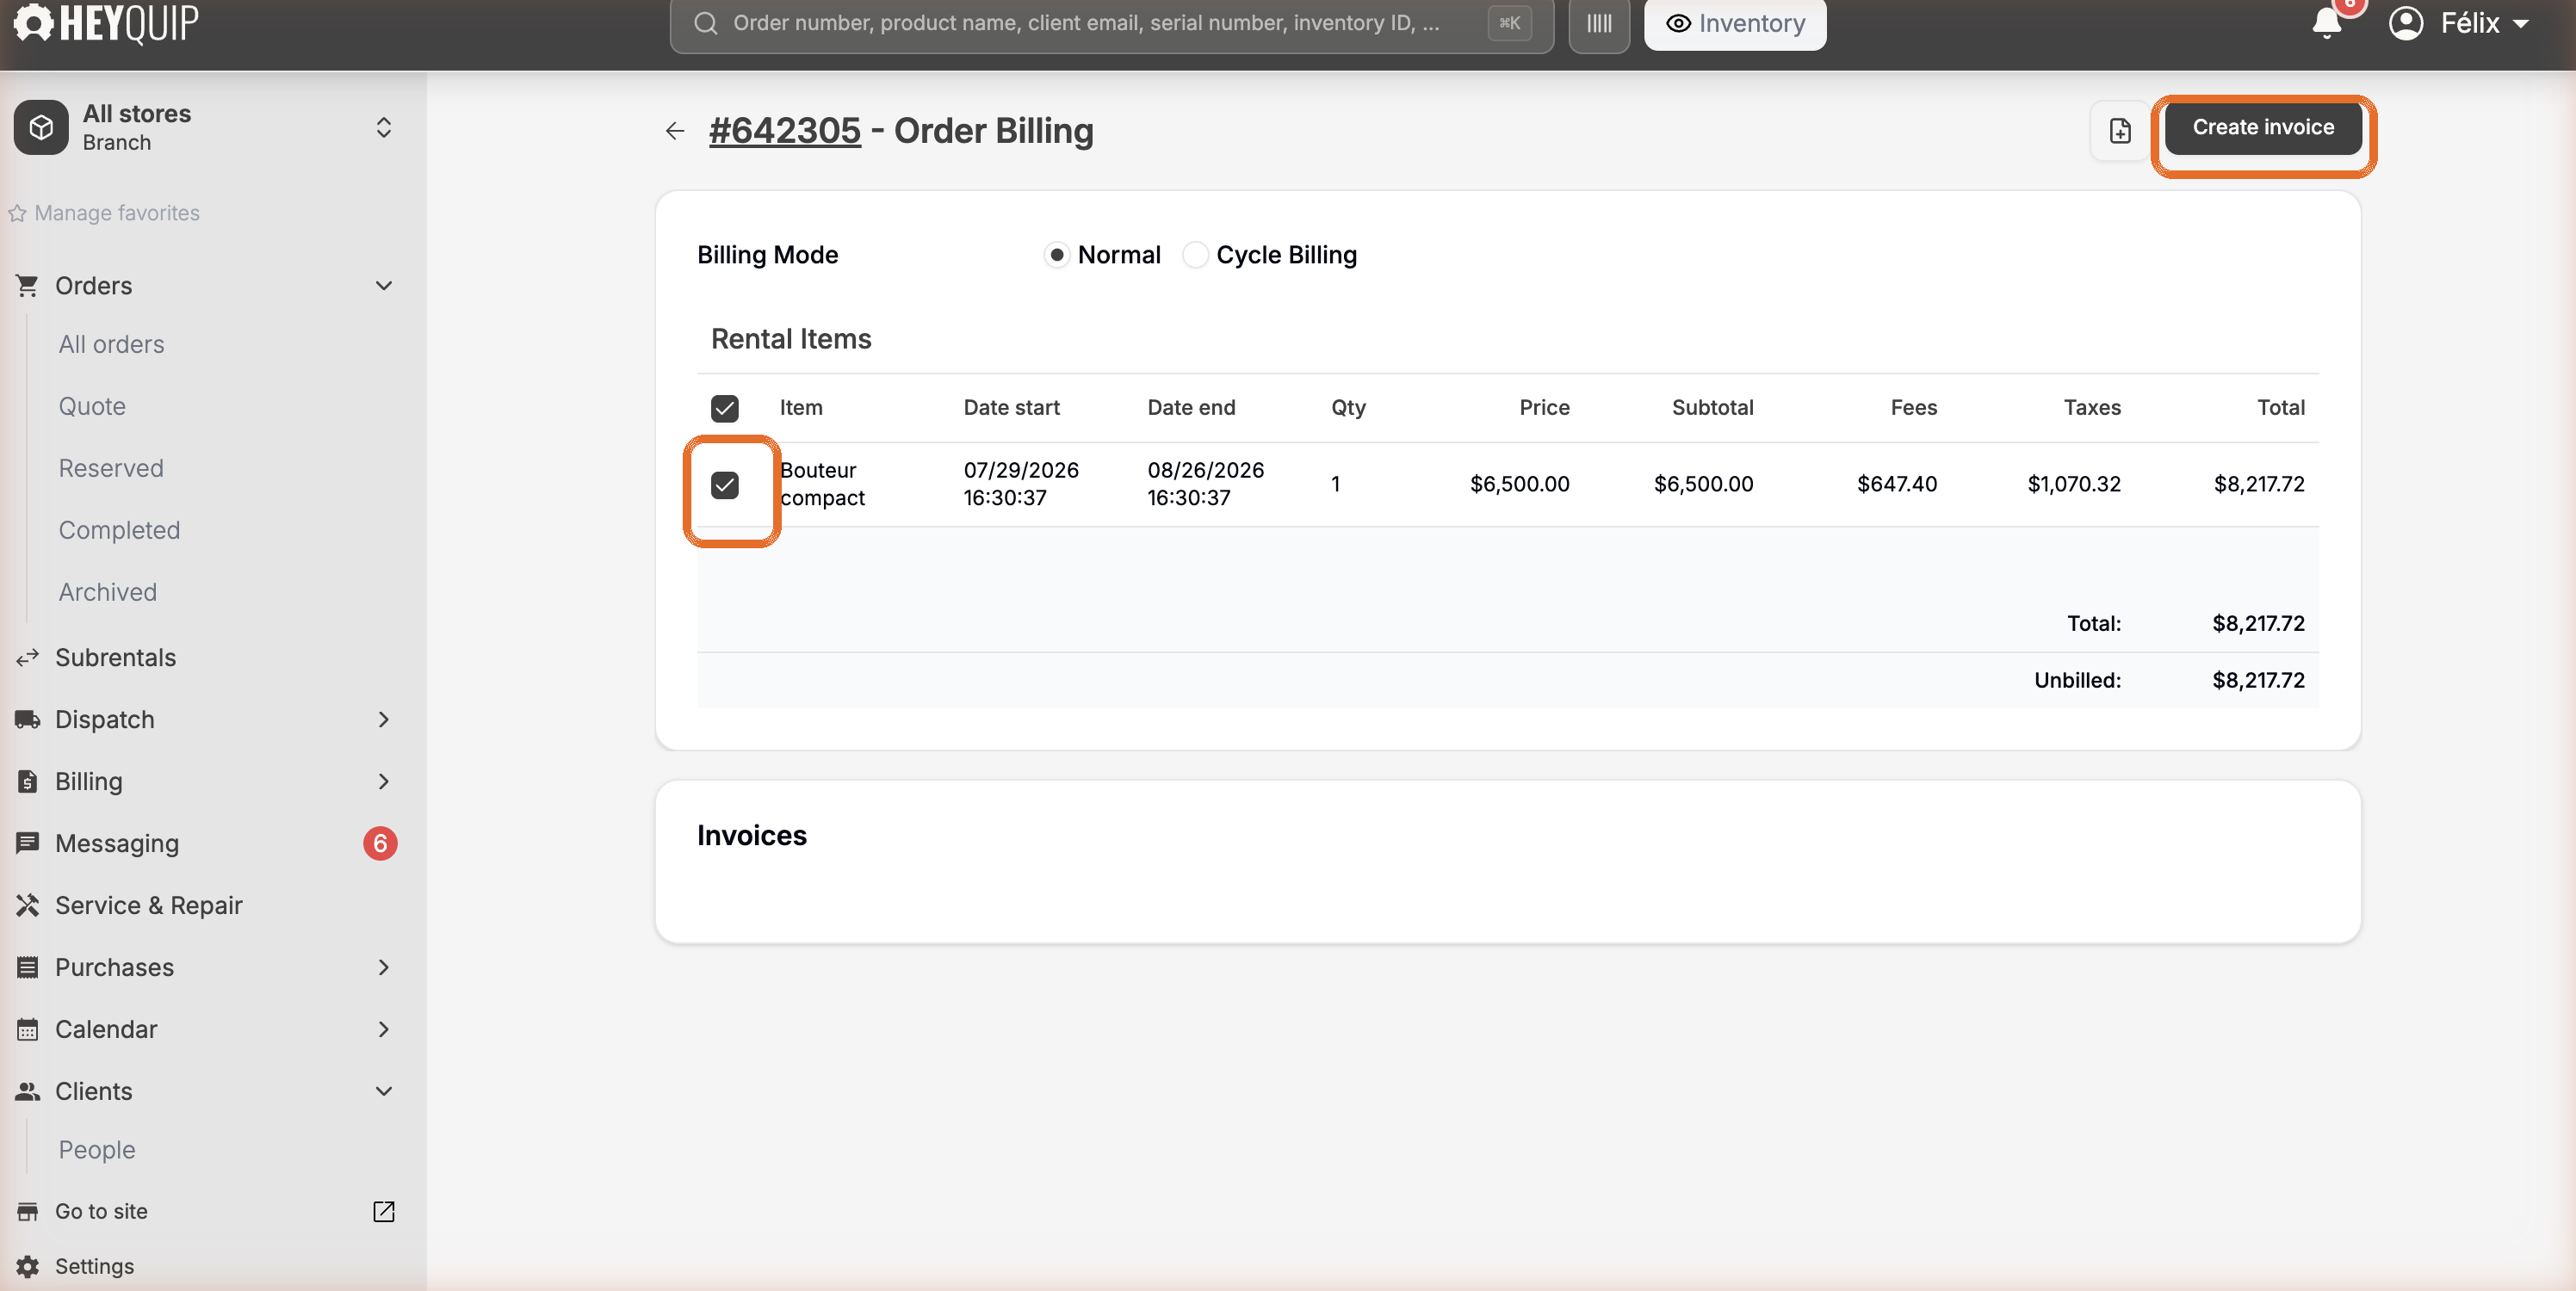Collapse the Orders section chevron

(x=384, y=286)
